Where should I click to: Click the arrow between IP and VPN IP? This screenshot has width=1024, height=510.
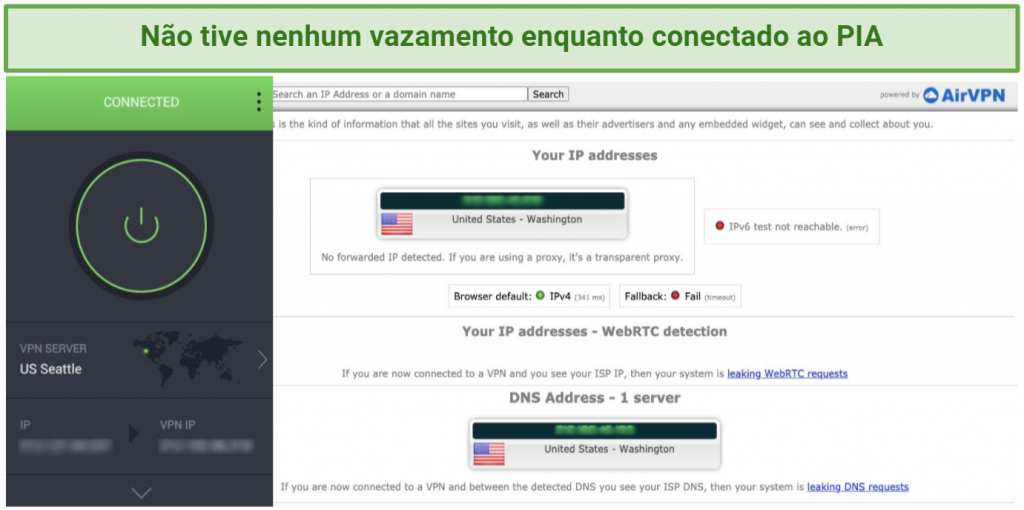(x=134, y=434)
